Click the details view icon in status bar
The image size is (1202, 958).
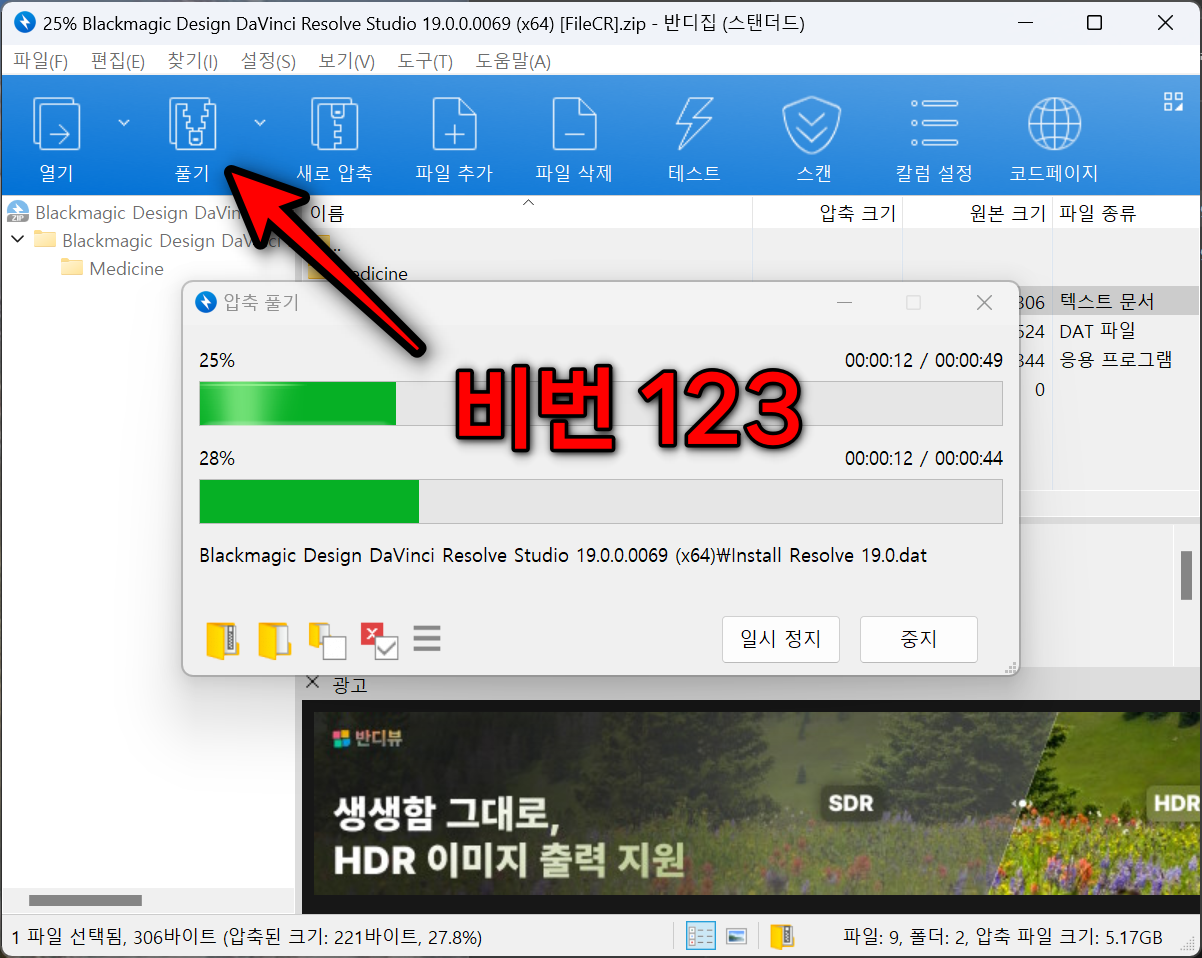700,936
